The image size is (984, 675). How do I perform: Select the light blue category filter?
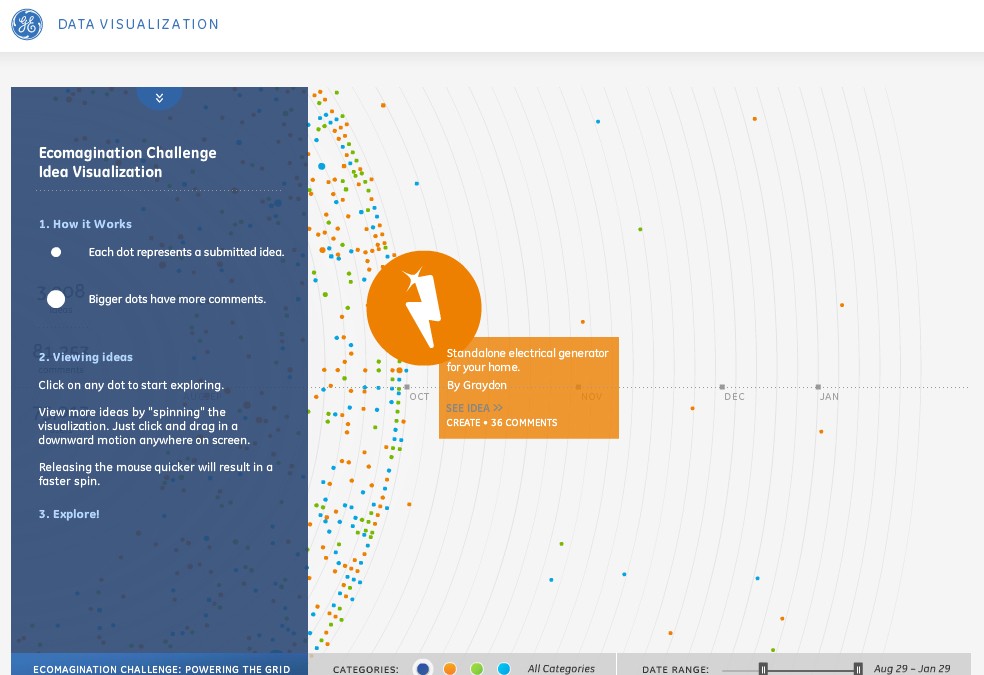[504, 669]
